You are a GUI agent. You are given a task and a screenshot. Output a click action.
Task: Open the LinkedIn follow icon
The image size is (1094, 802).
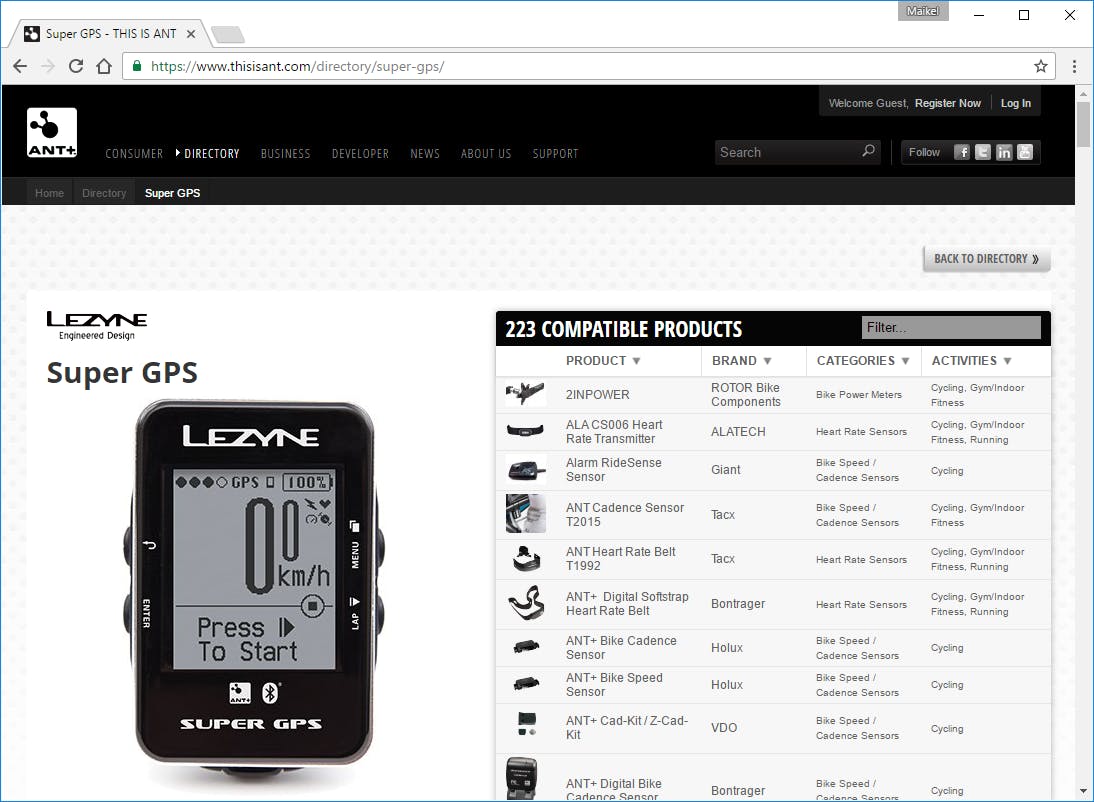[x=1004, y=152]
